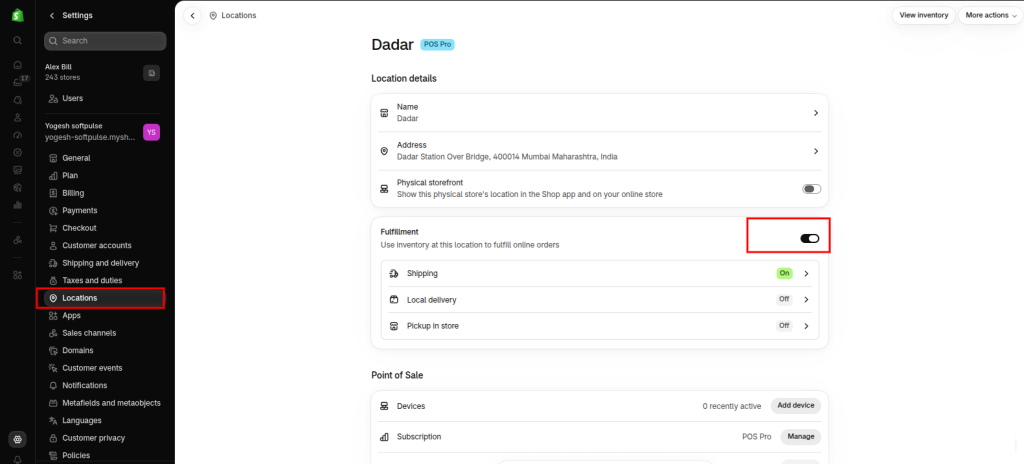Open the Local delivery row chevron

tap(806, 299)
